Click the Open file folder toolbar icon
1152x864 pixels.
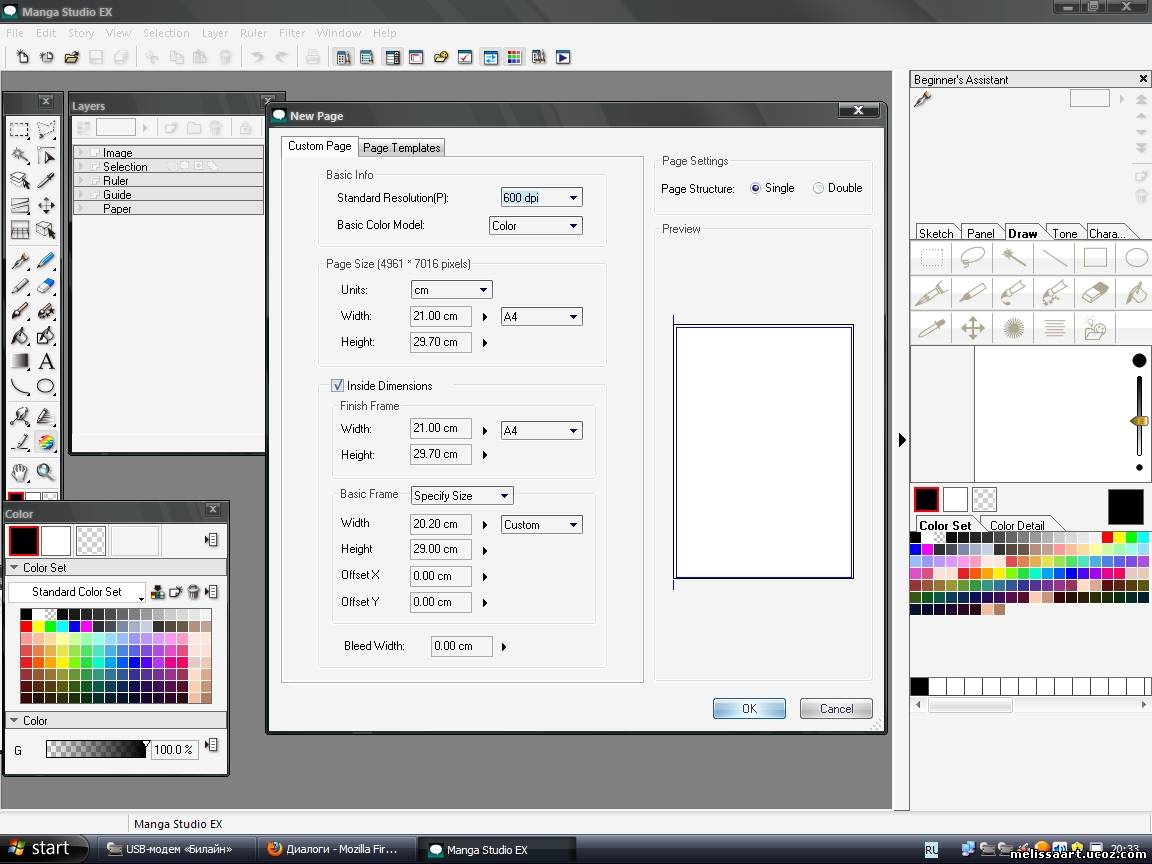71,57
